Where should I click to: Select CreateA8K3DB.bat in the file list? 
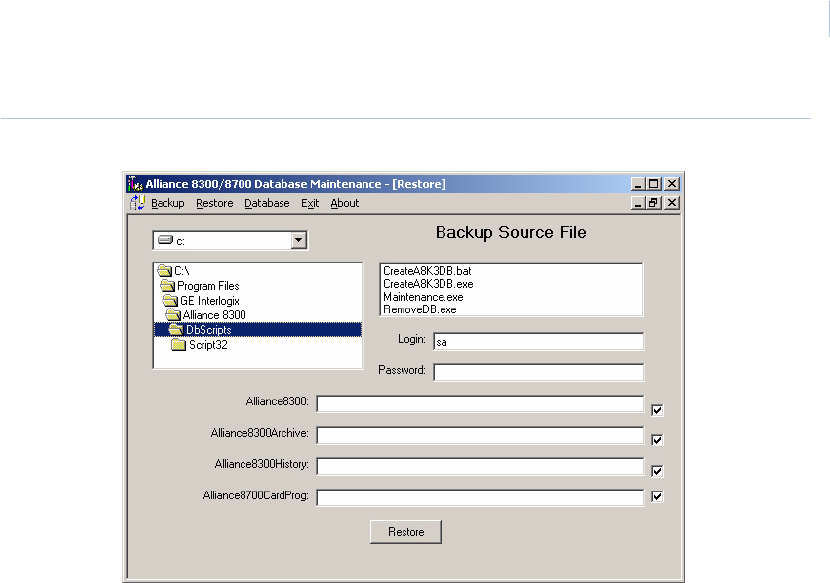tap(427, 271)
